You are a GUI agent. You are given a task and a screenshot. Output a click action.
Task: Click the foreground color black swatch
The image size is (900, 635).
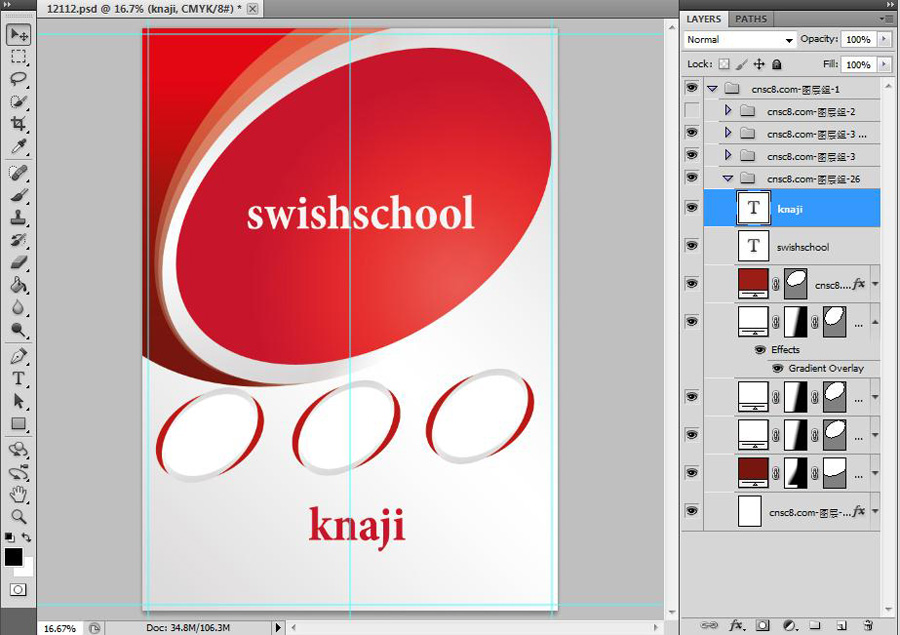point(13,557)
